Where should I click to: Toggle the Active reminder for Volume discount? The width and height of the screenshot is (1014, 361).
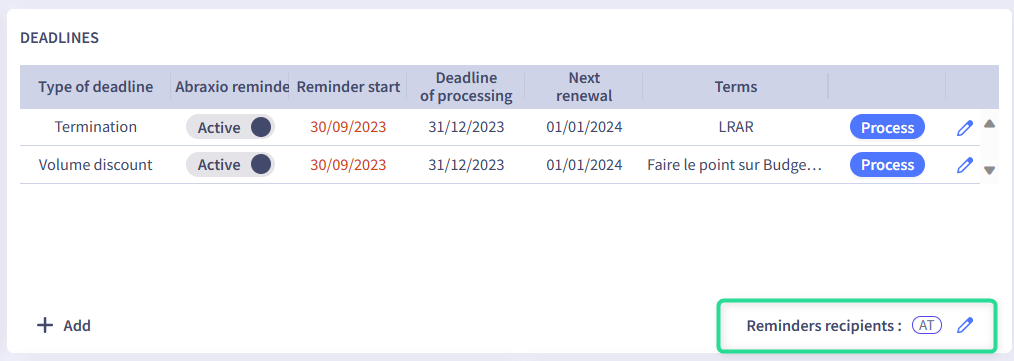point(230,165)
